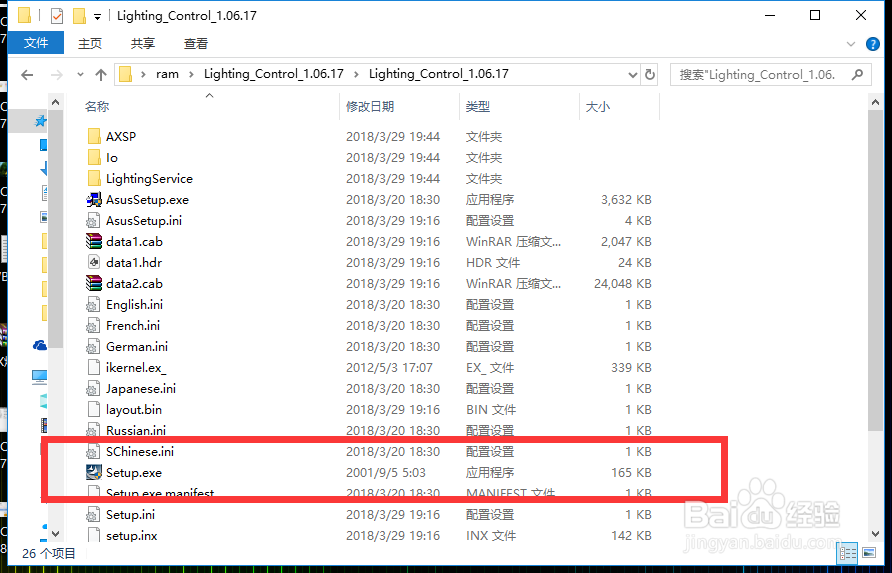The width and height of the screenshot is (892, 573).
Task: Navigate to first Lighting_Control_1.06.17 breadcrumb
Action: (x=274, y=75)
